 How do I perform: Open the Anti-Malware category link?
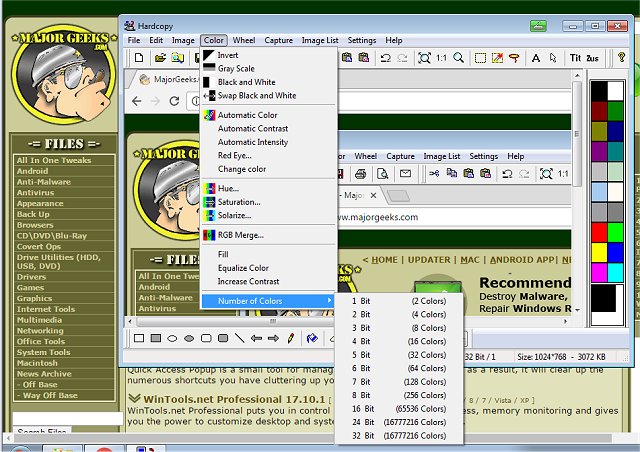click(x=46, y=182)
